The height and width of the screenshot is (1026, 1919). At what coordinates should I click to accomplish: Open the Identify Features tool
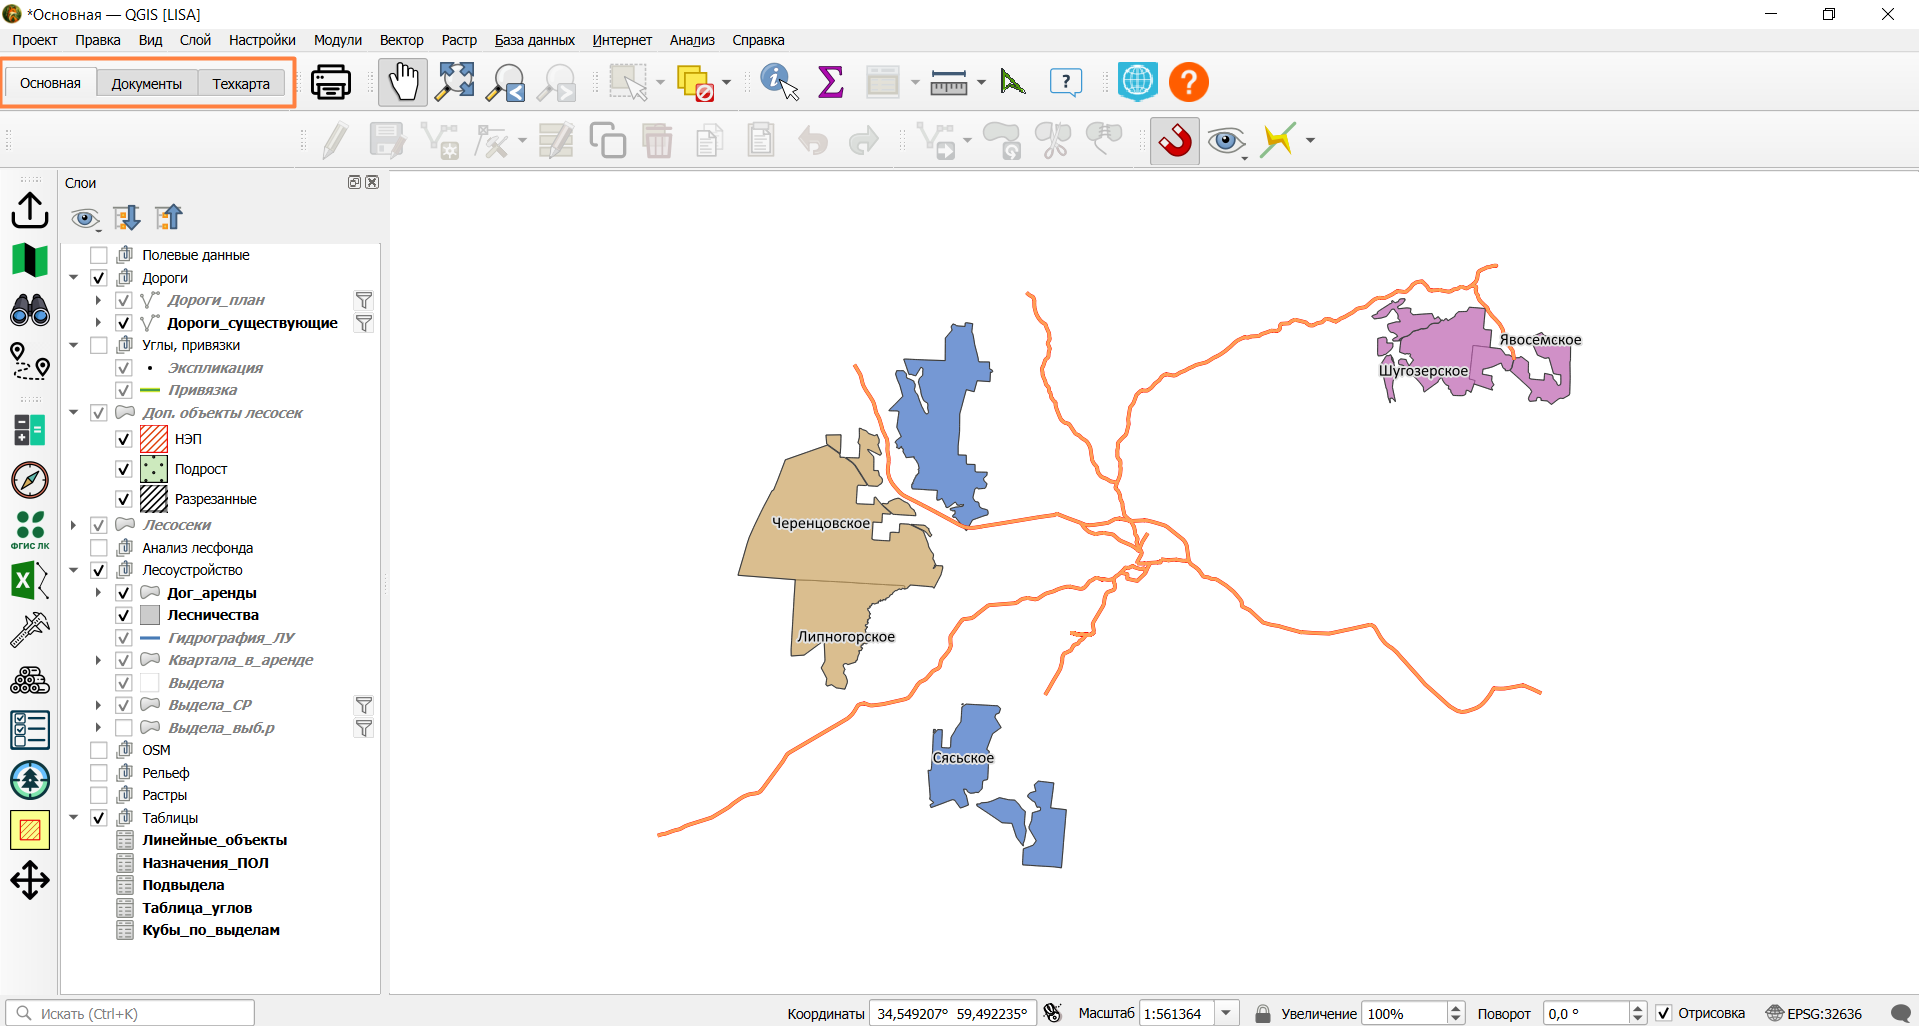point(779,82)
